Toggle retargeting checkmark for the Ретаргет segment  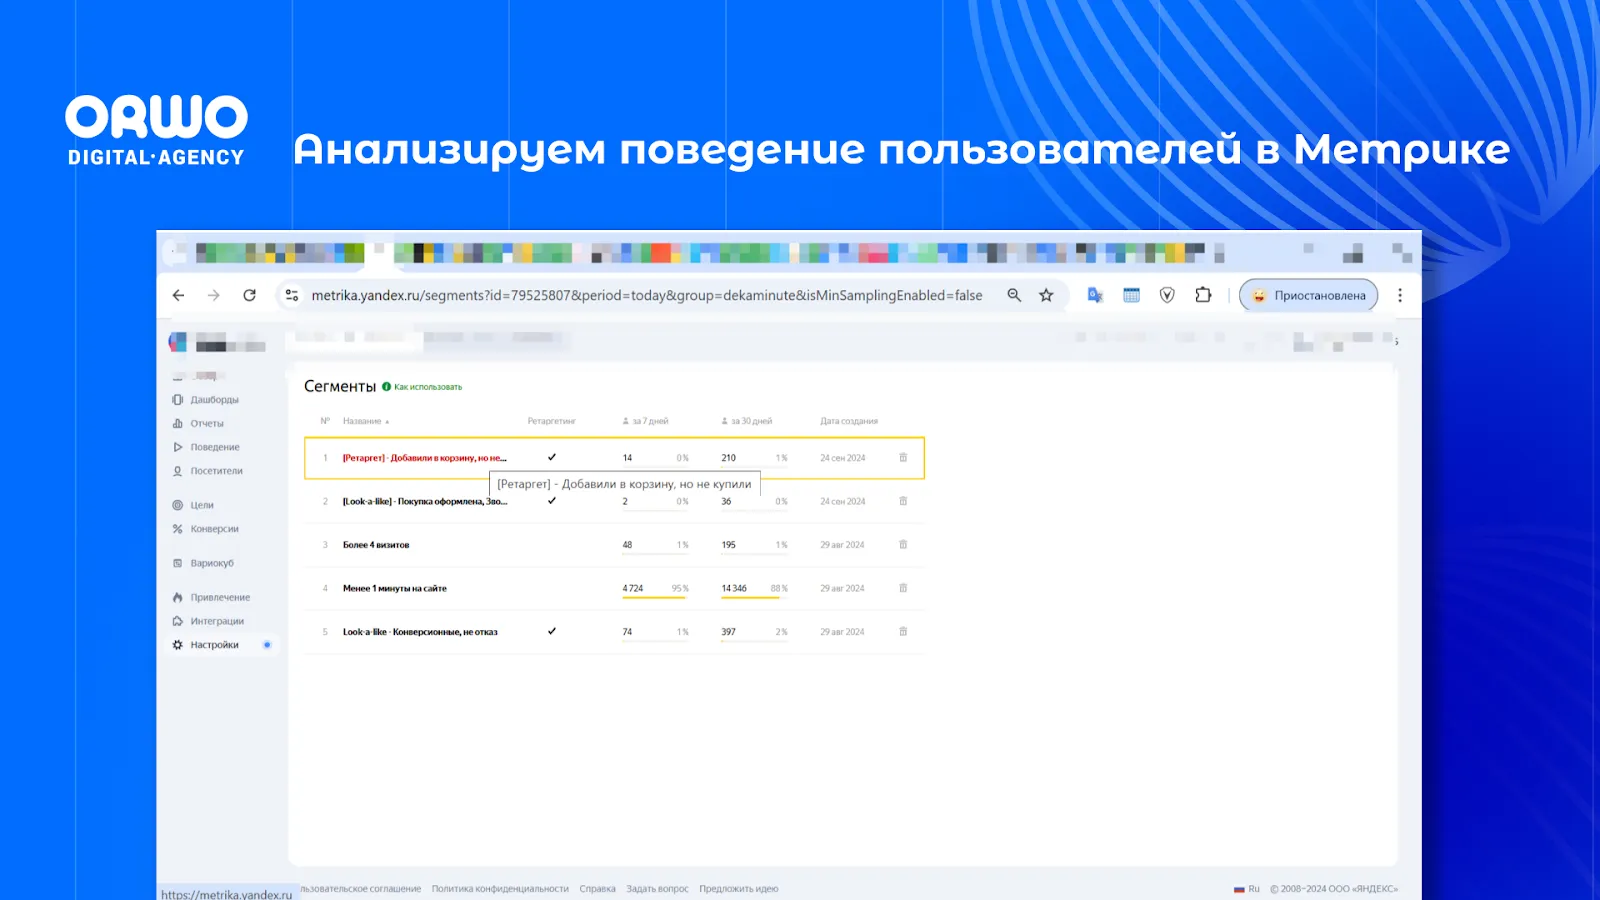click(x=552, y=457)
